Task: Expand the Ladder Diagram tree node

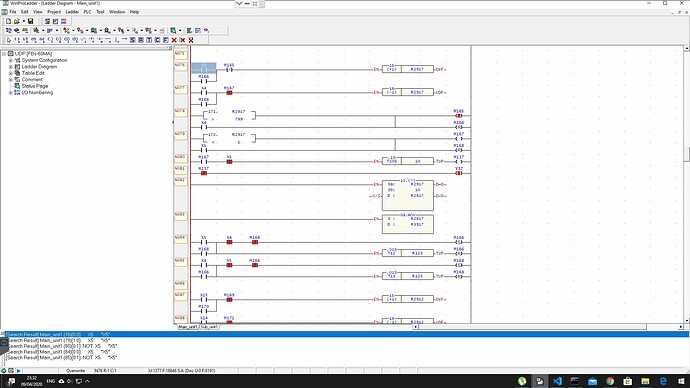Action: pos(11,67)
